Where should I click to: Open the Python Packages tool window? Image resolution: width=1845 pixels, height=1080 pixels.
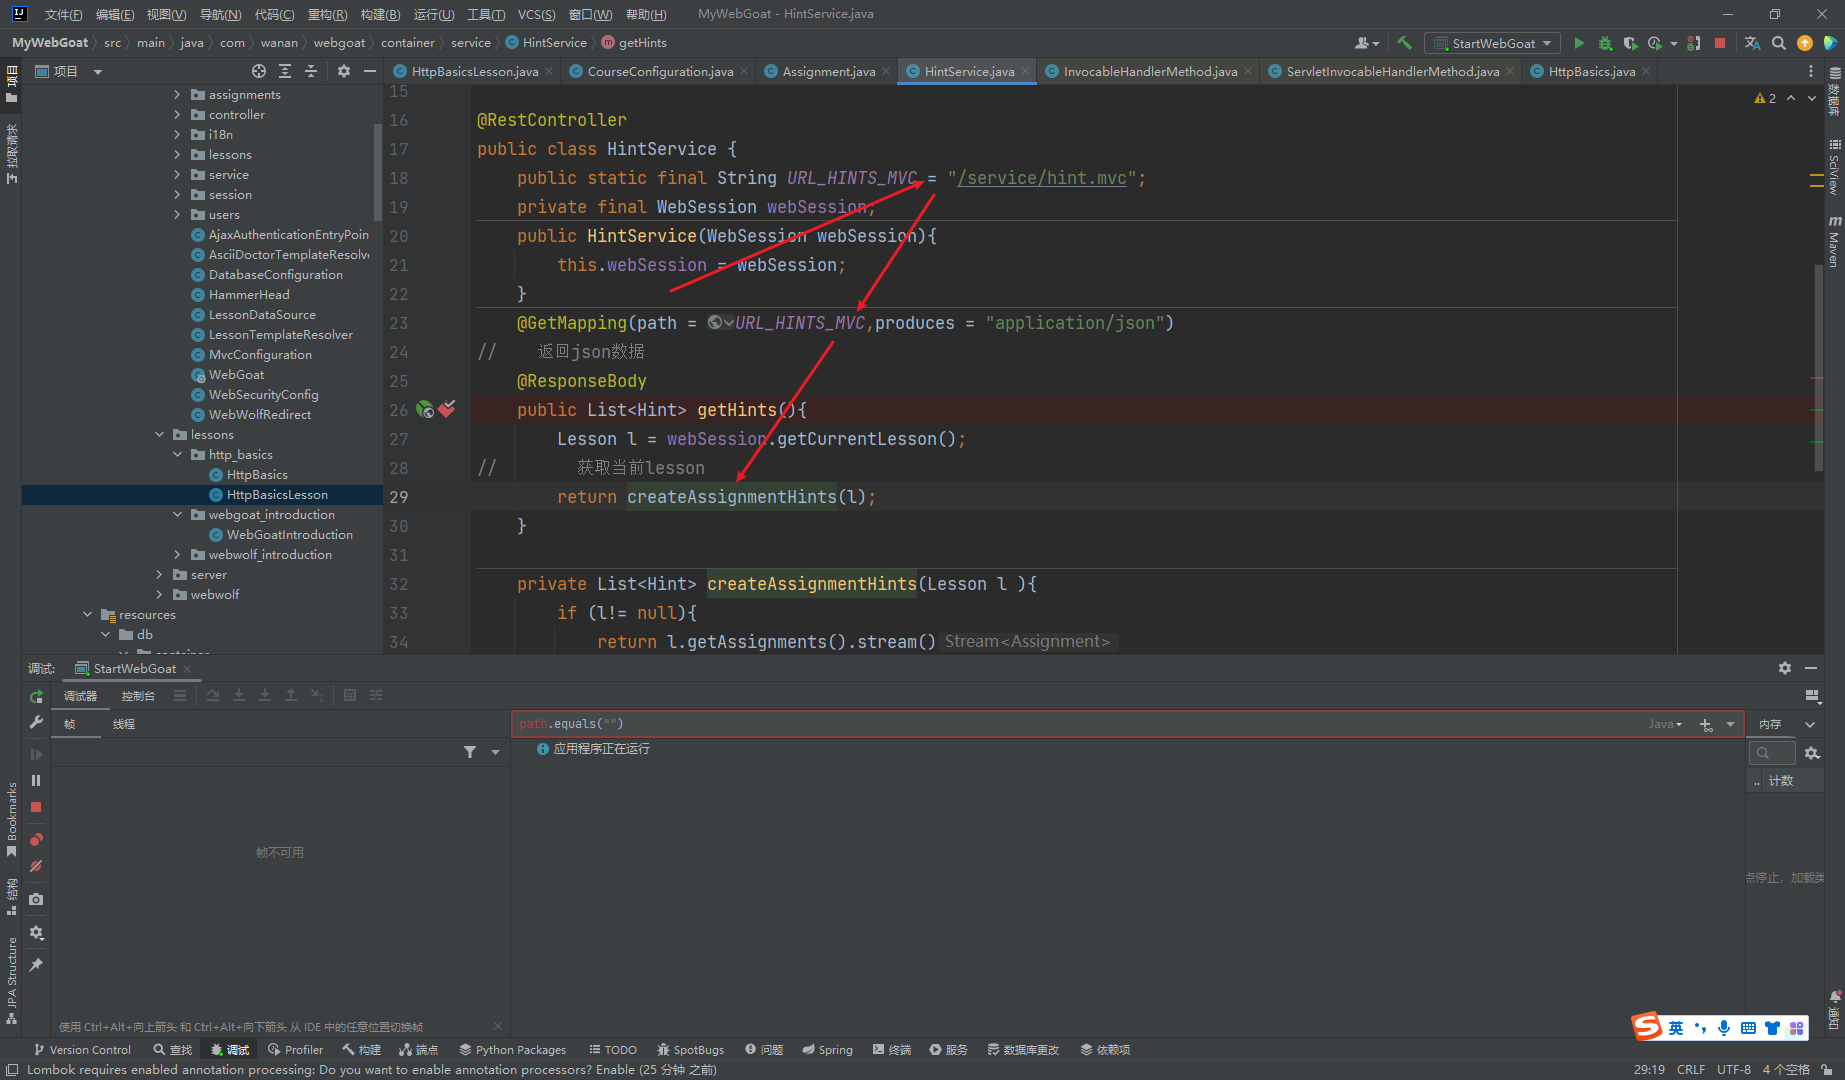click(x=513, y=1049)
